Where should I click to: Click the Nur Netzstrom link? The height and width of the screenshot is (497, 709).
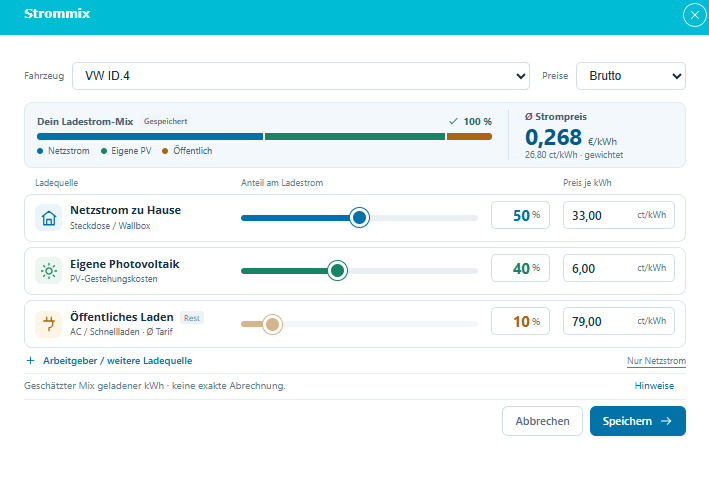656,361
